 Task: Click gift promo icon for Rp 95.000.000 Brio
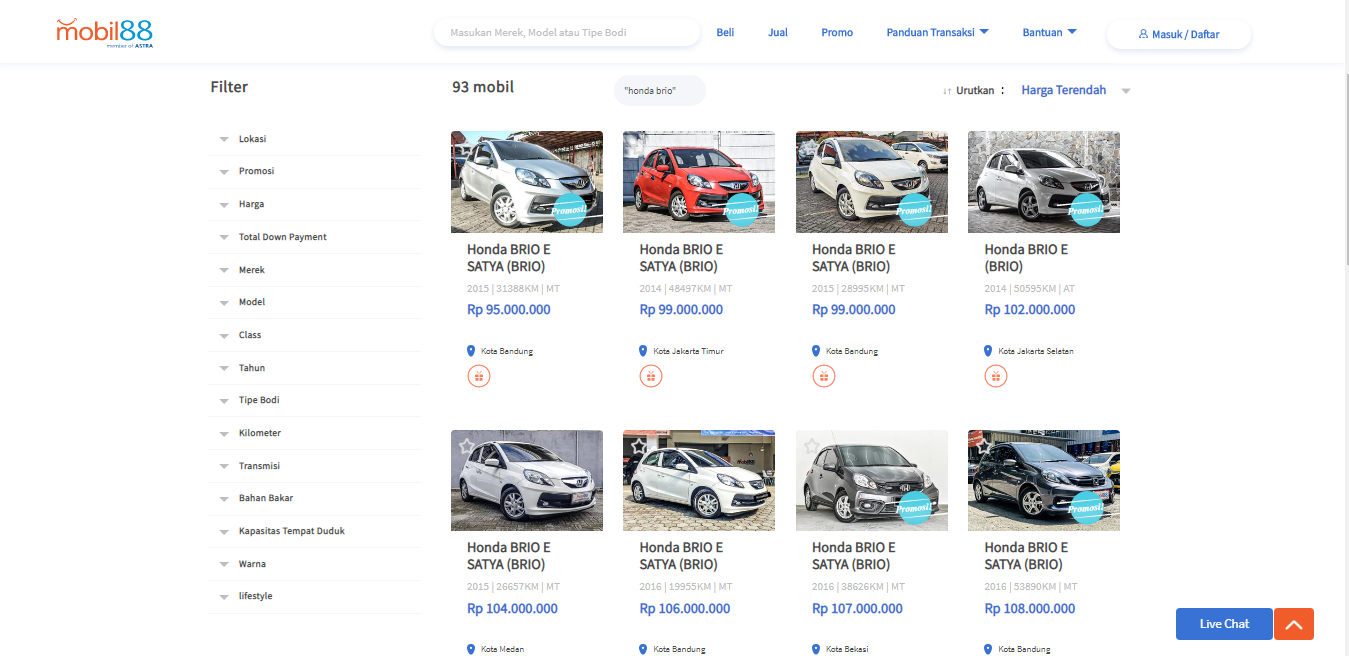click(479, 376)
